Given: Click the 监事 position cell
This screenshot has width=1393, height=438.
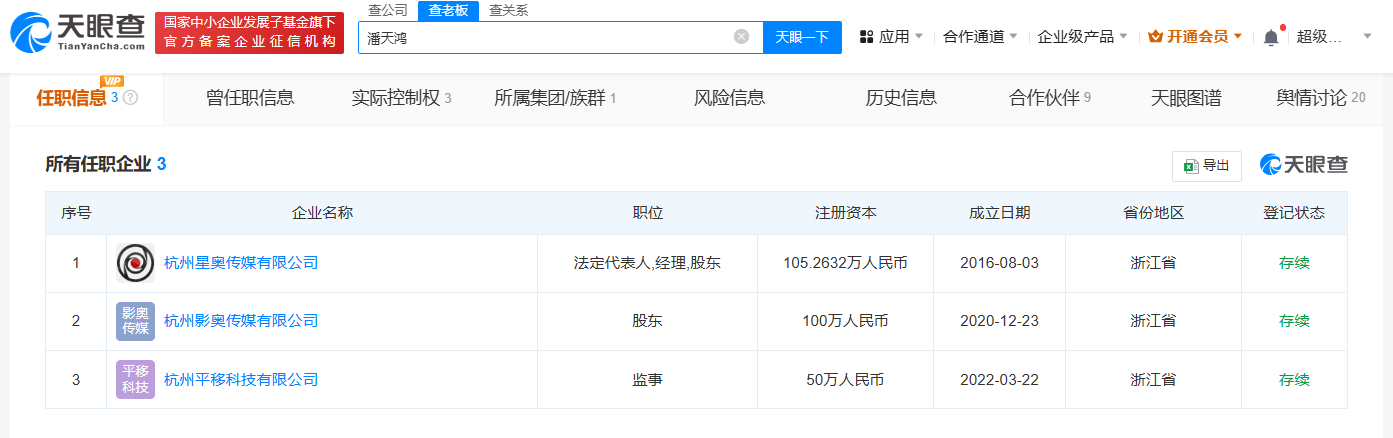Looking at the screenshot, I should point(647,379).
